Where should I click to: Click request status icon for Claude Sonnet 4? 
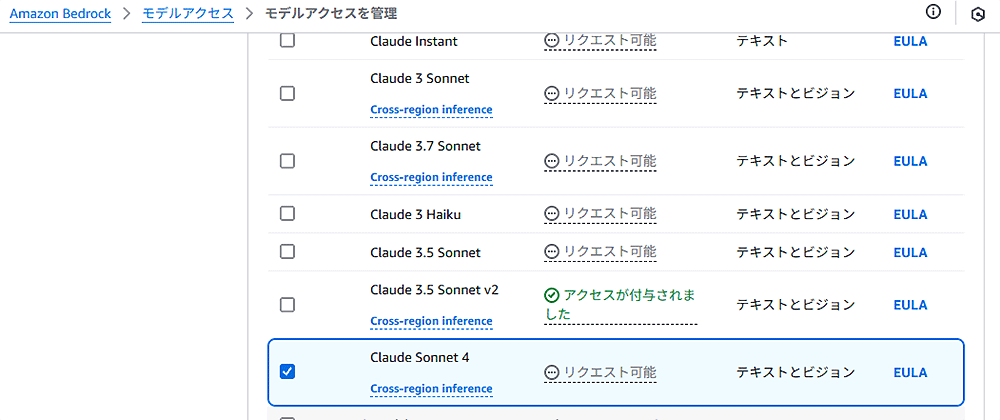point(551,372)
